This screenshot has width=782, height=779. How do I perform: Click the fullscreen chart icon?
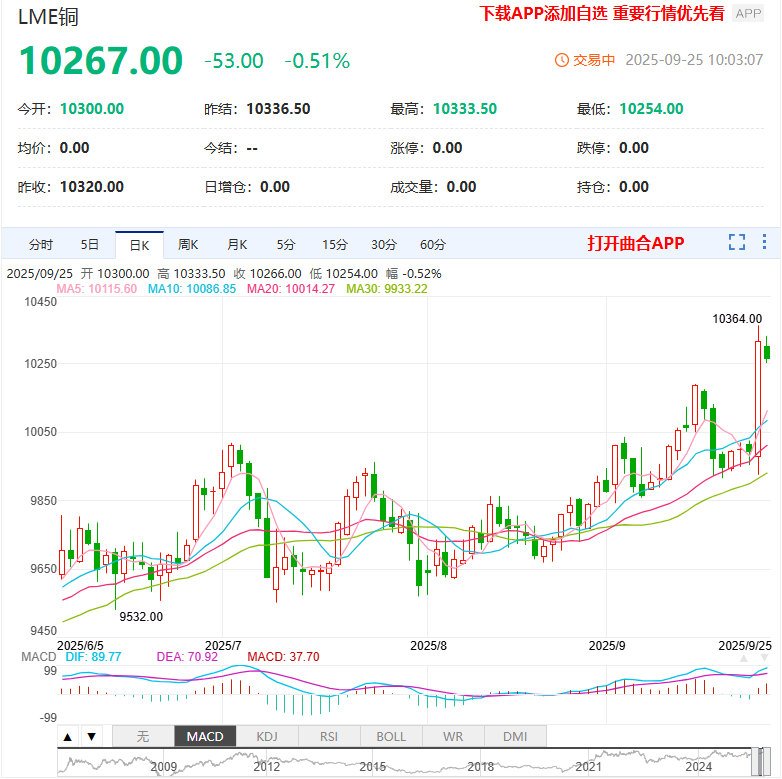tap(737, 242)
